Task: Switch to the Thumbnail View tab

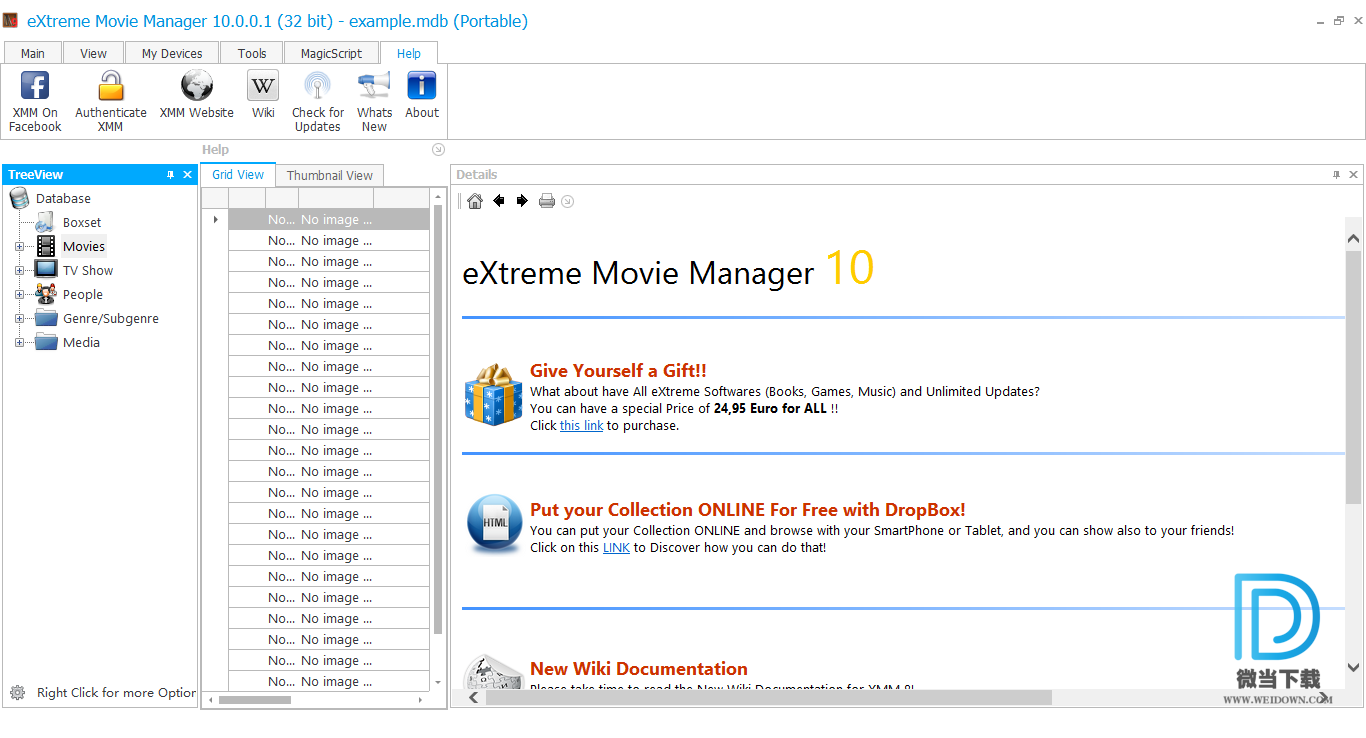Action: point(330,176)
